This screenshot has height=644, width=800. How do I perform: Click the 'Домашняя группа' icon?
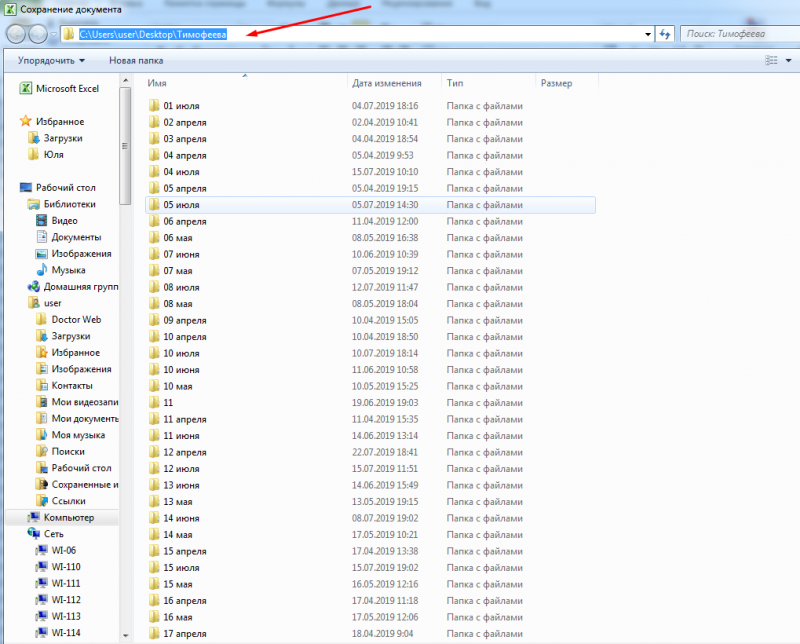pos(34,286)
